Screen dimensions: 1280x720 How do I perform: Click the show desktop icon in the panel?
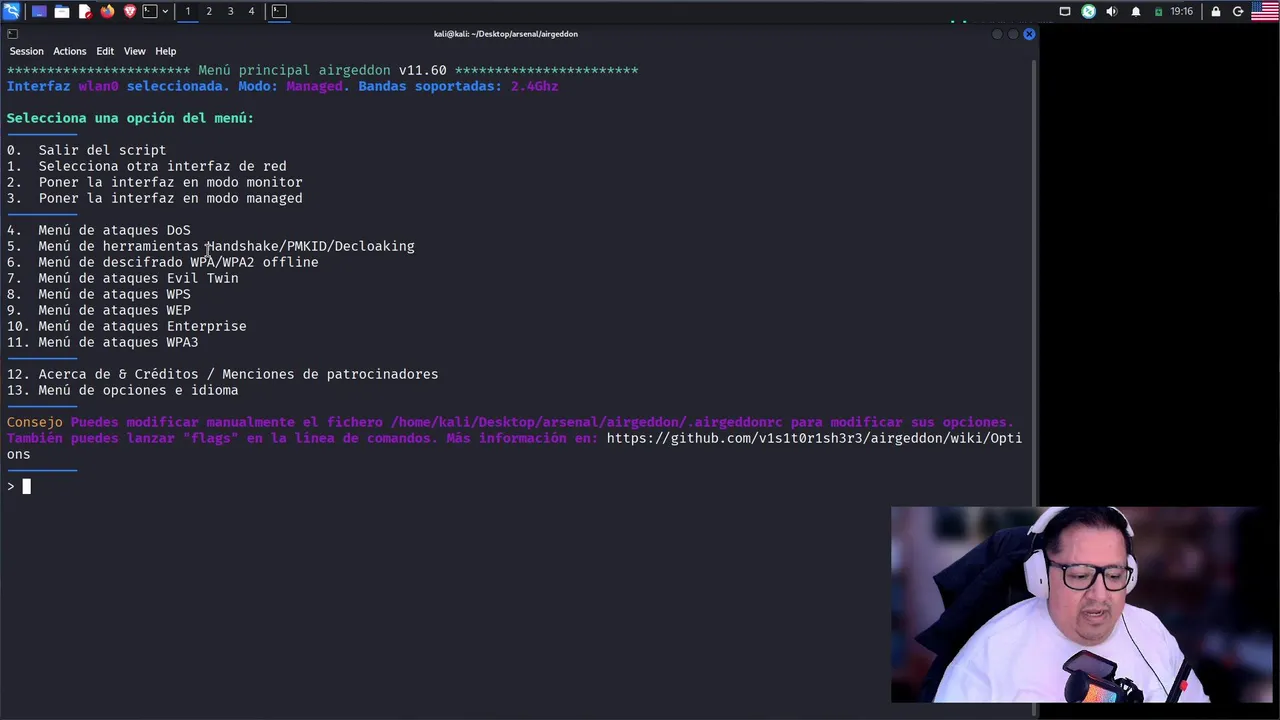(39, 11)
